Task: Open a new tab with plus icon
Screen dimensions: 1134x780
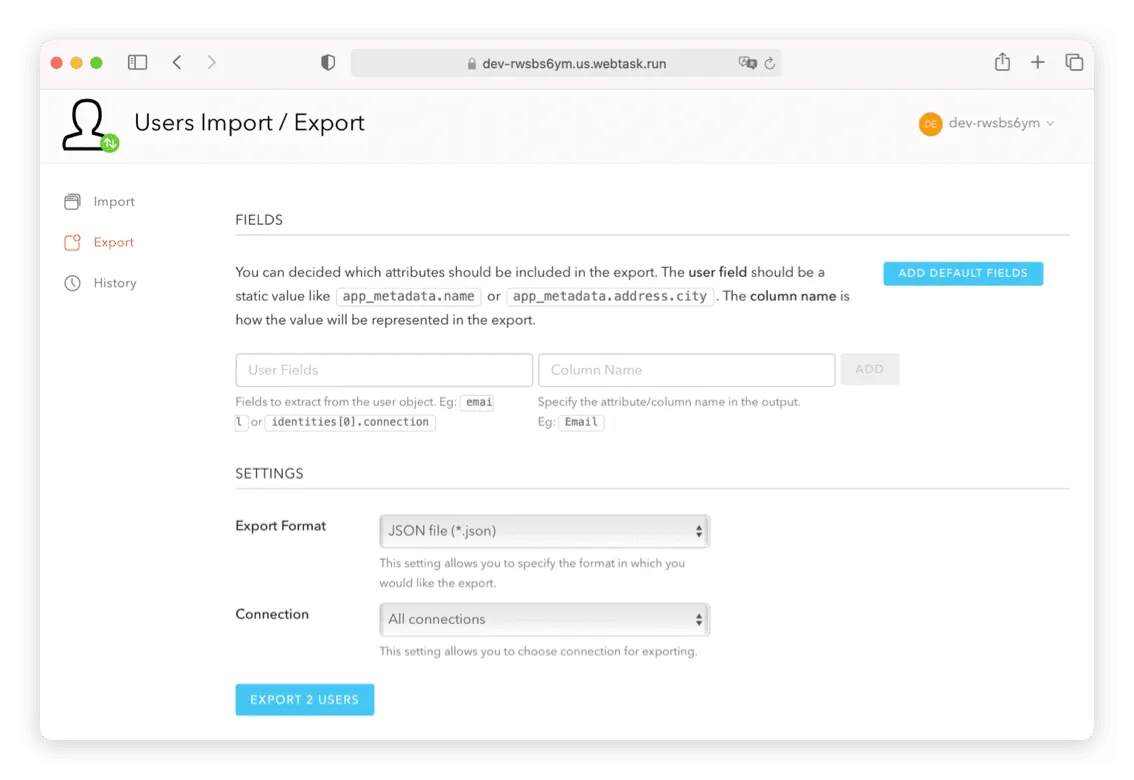Action: [x=1037, y=62]
